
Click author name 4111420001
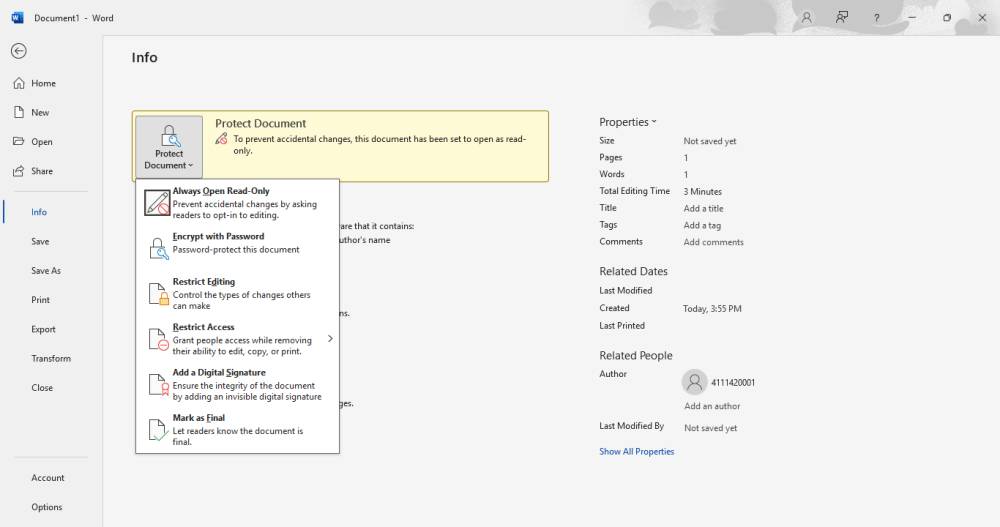[x=733, y=383]
